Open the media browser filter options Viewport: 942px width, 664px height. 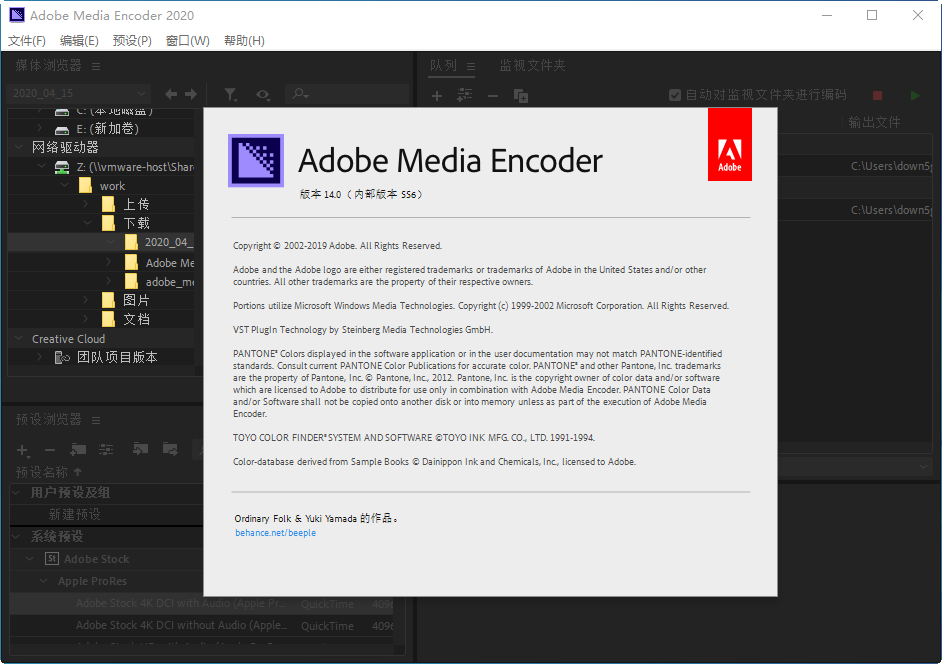pos(231,94)
